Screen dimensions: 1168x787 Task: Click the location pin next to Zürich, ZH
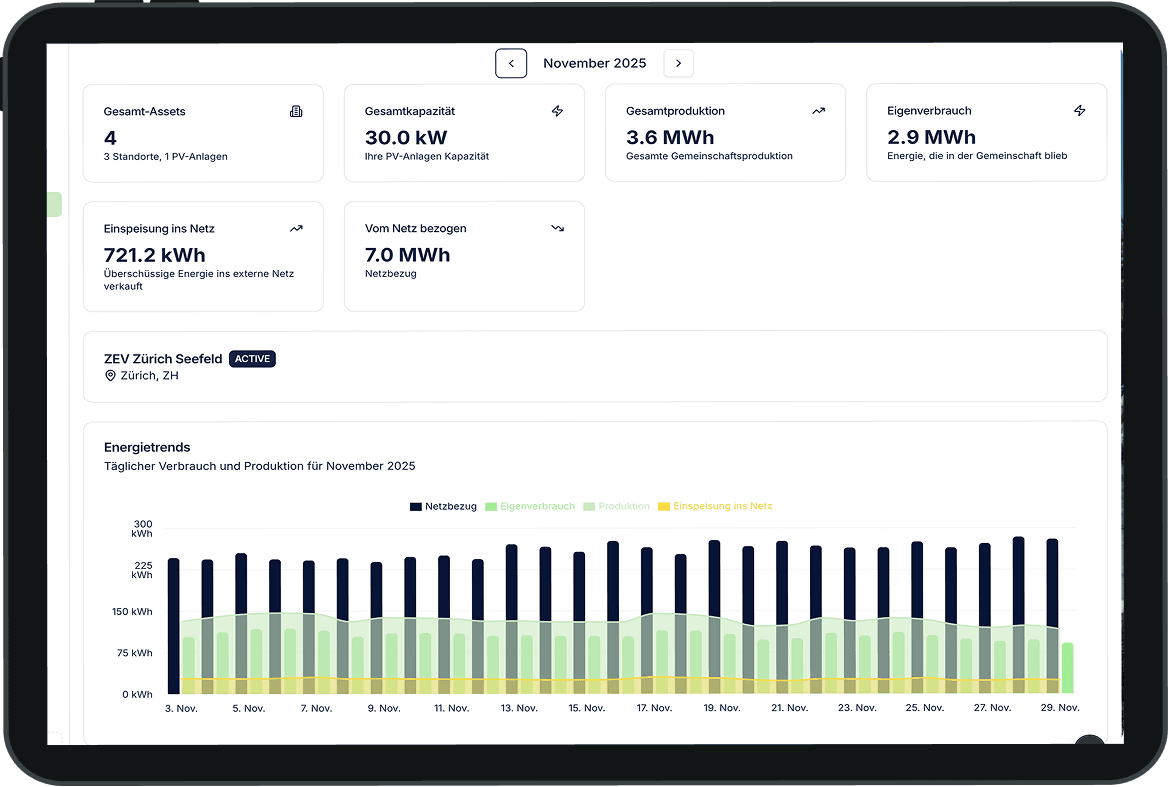coord(110,376)
